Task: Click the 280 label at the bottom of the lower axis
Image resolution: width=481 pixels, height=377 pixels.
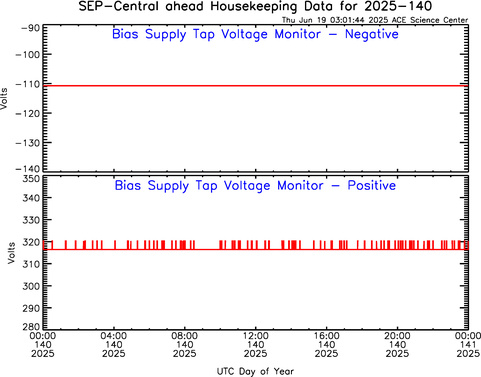Action: pos(31,326)
